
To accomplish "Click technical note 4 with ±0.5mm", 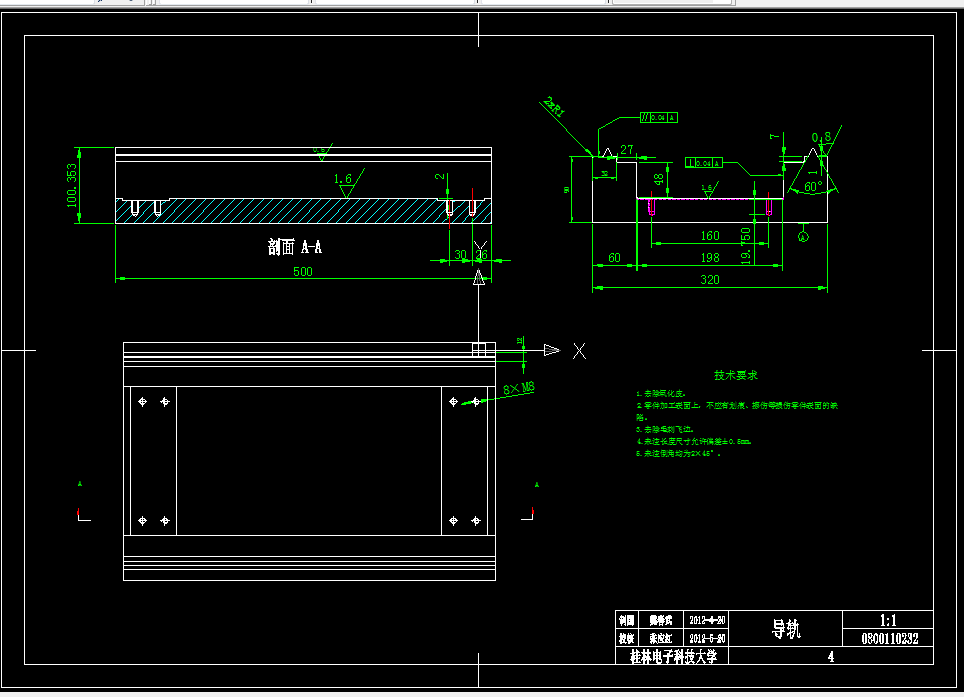I will point(693,441).
